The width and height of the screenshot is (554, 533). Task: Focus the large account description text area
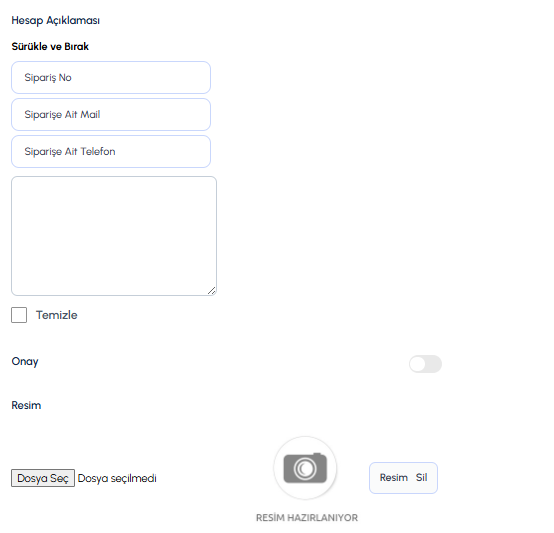tap(114, 236)
